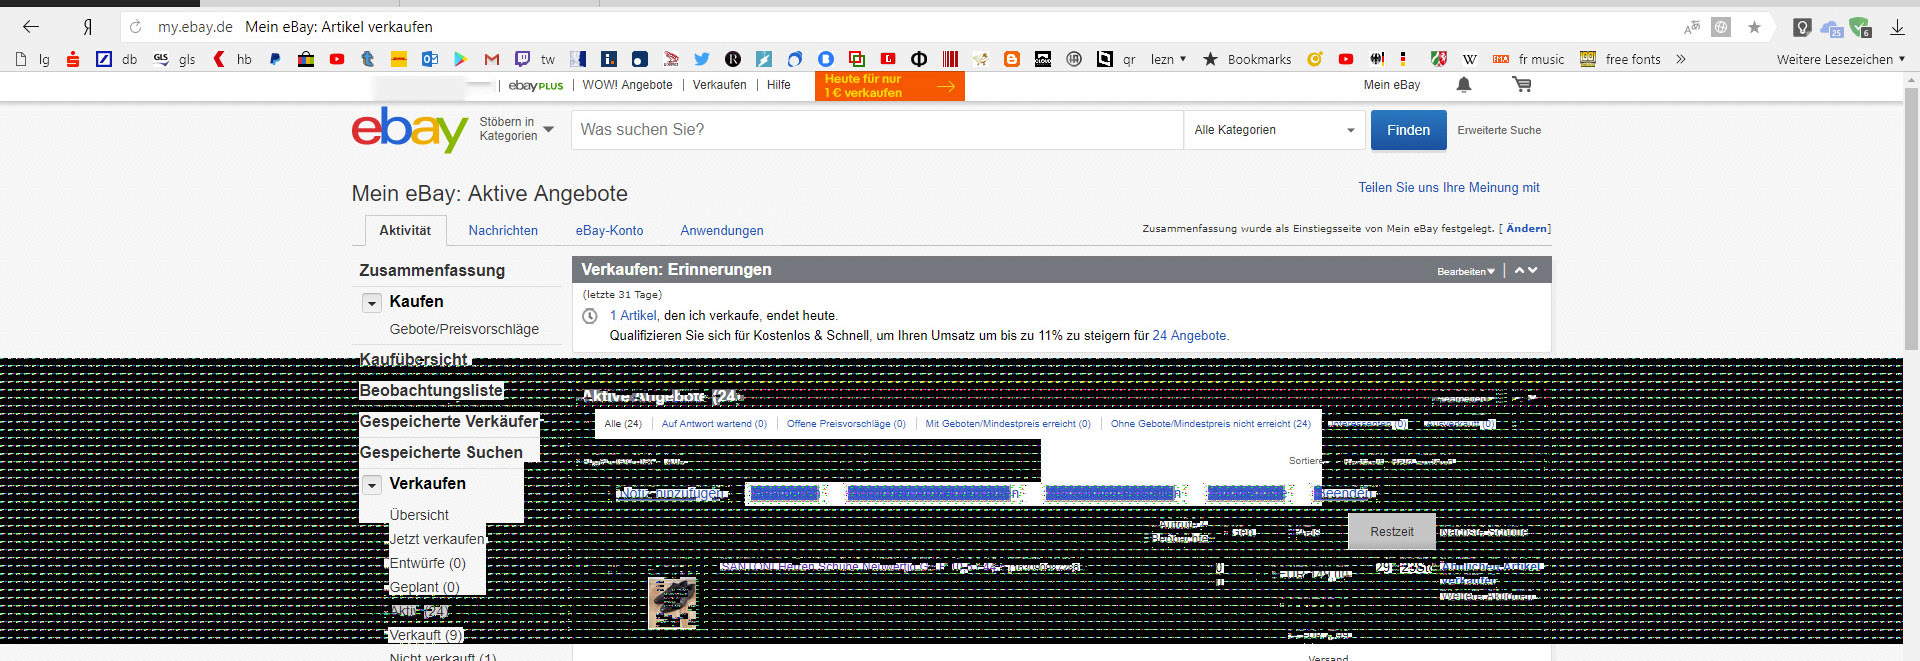The image size is (1920, 661).
Task: Expand Stöbern in Kategorien menu
Action: pos(516,129)
